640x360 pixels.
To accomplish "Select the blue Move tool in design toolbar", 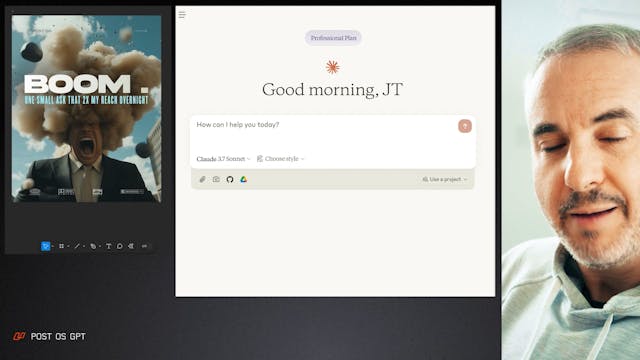I will pos(45,246).
